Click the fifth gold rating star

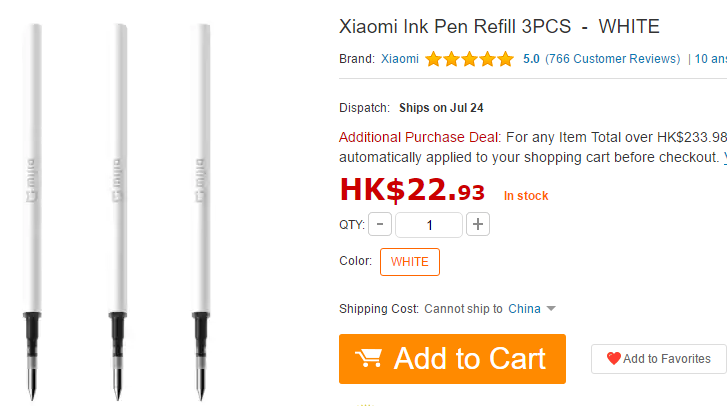505,59
